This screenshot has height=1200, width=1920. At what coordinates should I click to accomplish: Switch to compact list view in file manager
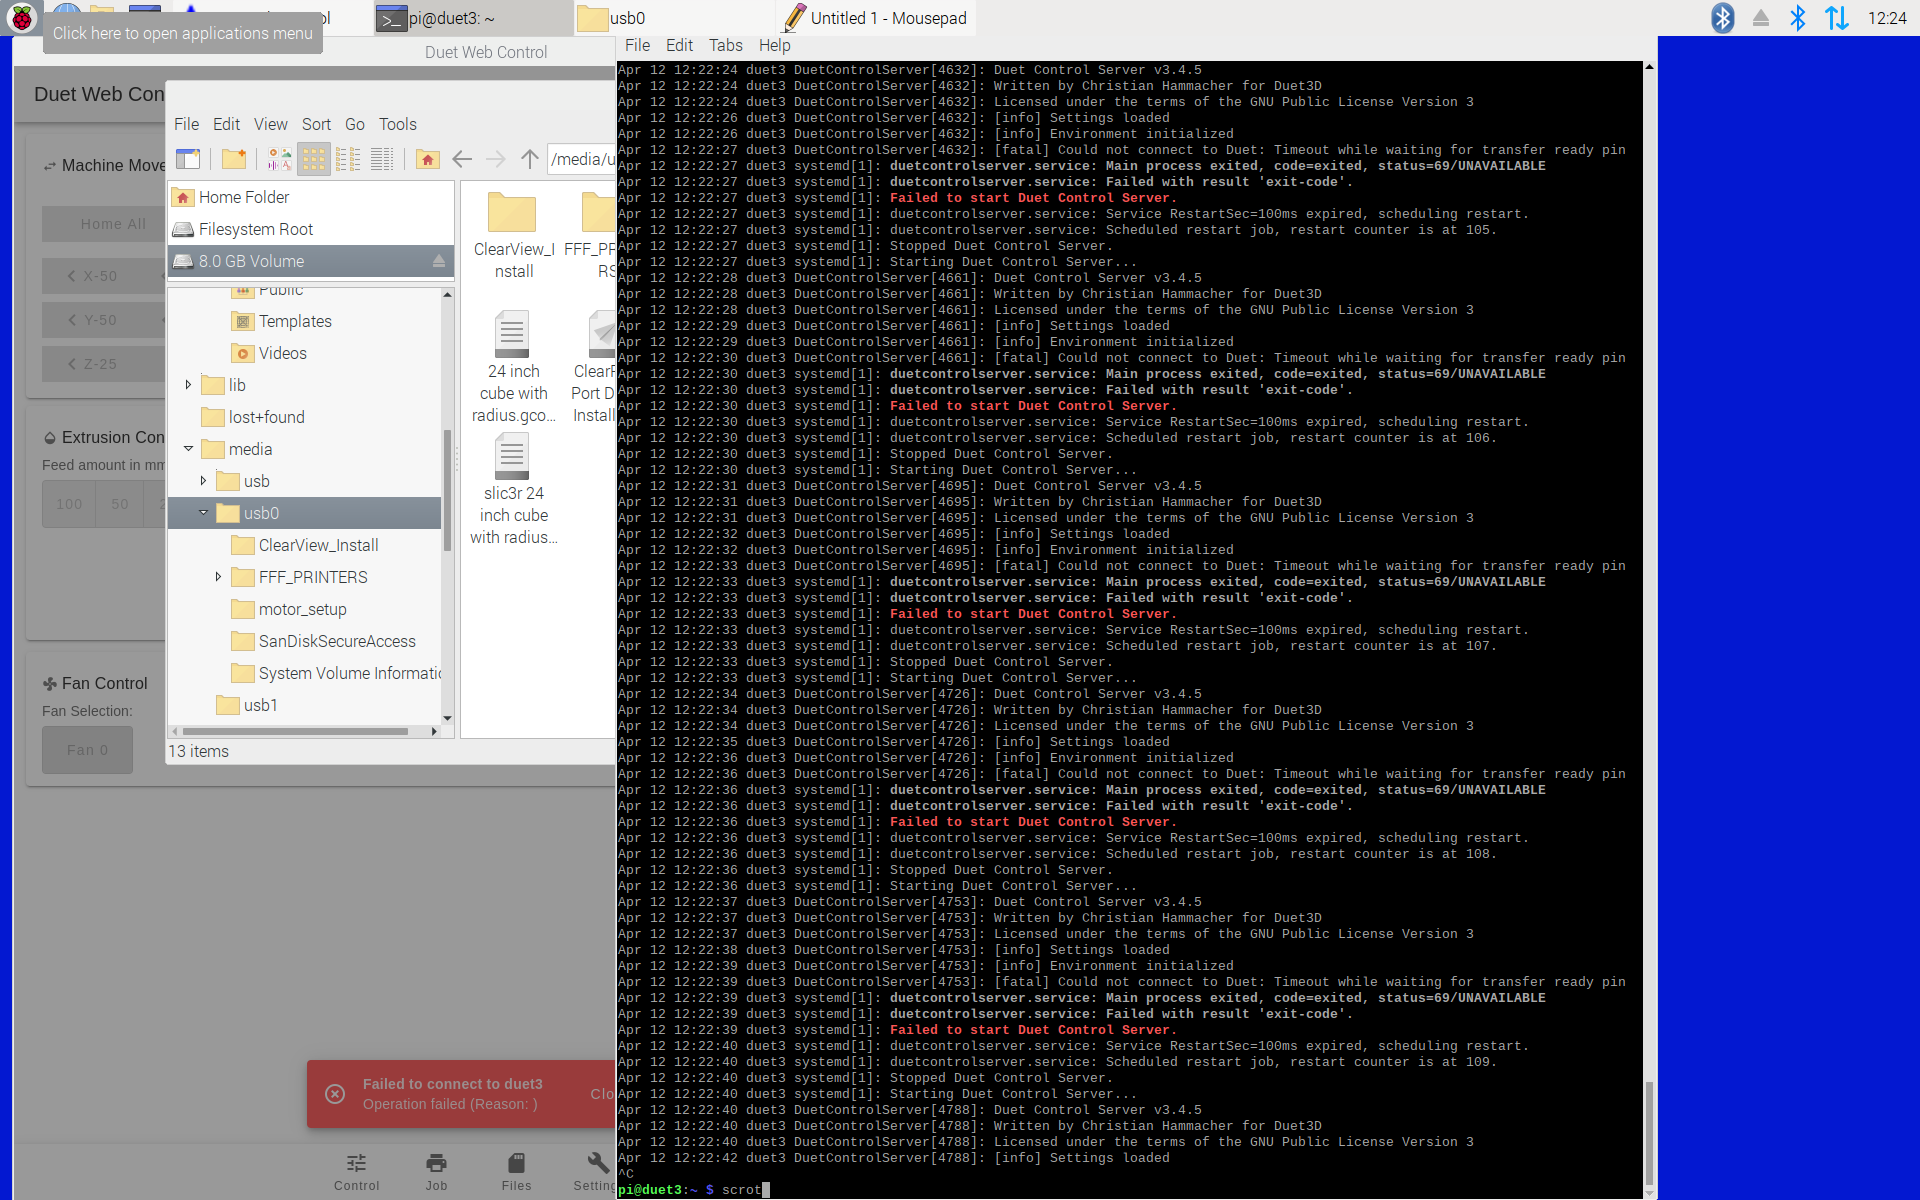[x=348, y=159]
